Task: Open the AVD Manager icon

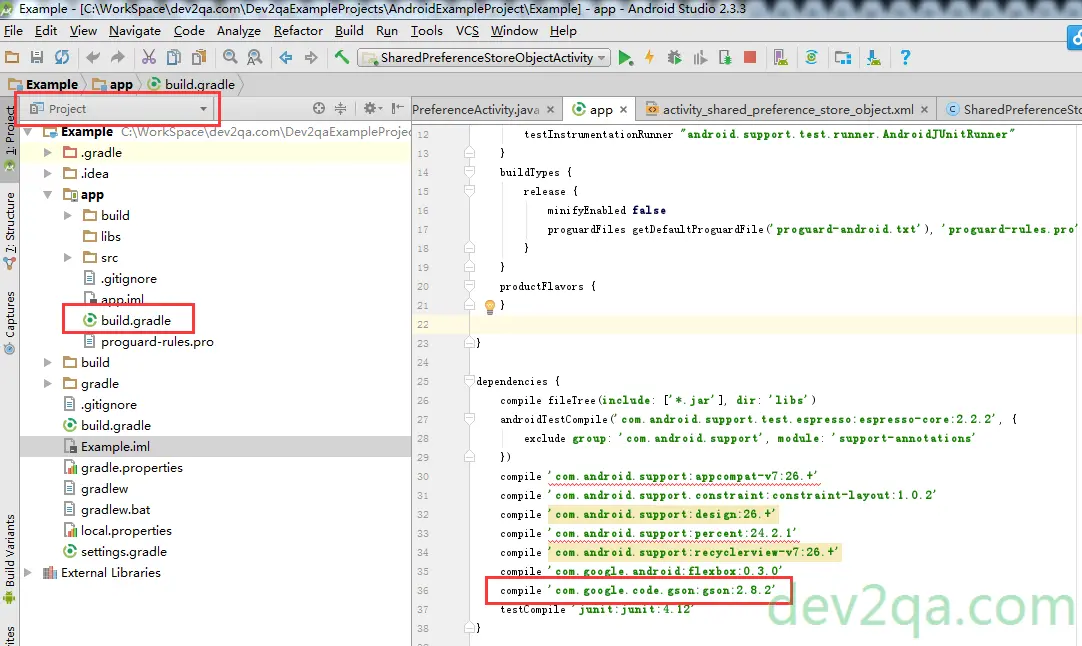Action: pos(780,57)
